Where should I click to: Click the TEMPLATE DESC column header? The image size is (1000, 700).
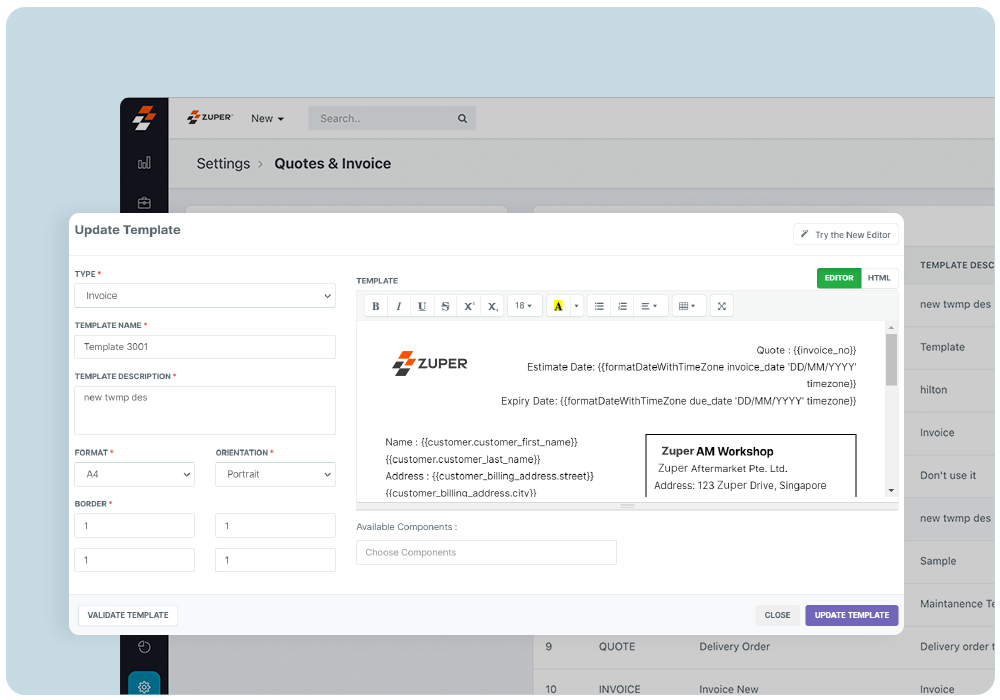(x=957, y=265)
